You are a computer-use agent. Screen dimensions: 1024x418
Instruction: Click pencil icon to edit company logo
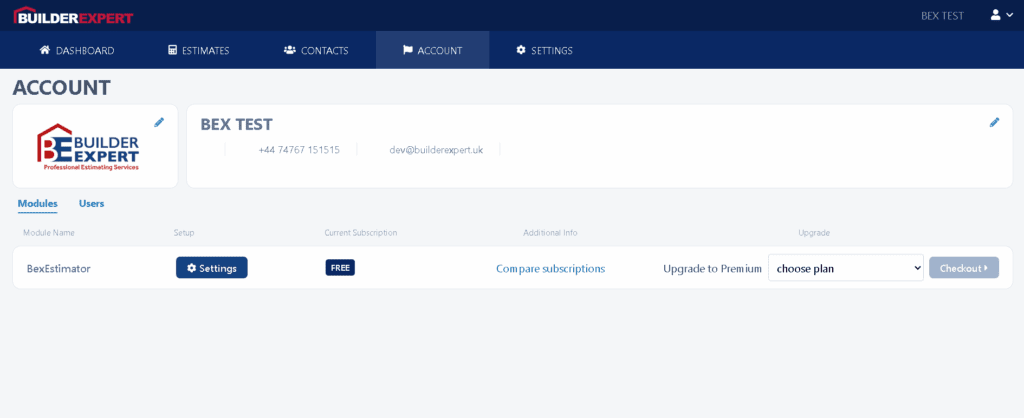159,122
